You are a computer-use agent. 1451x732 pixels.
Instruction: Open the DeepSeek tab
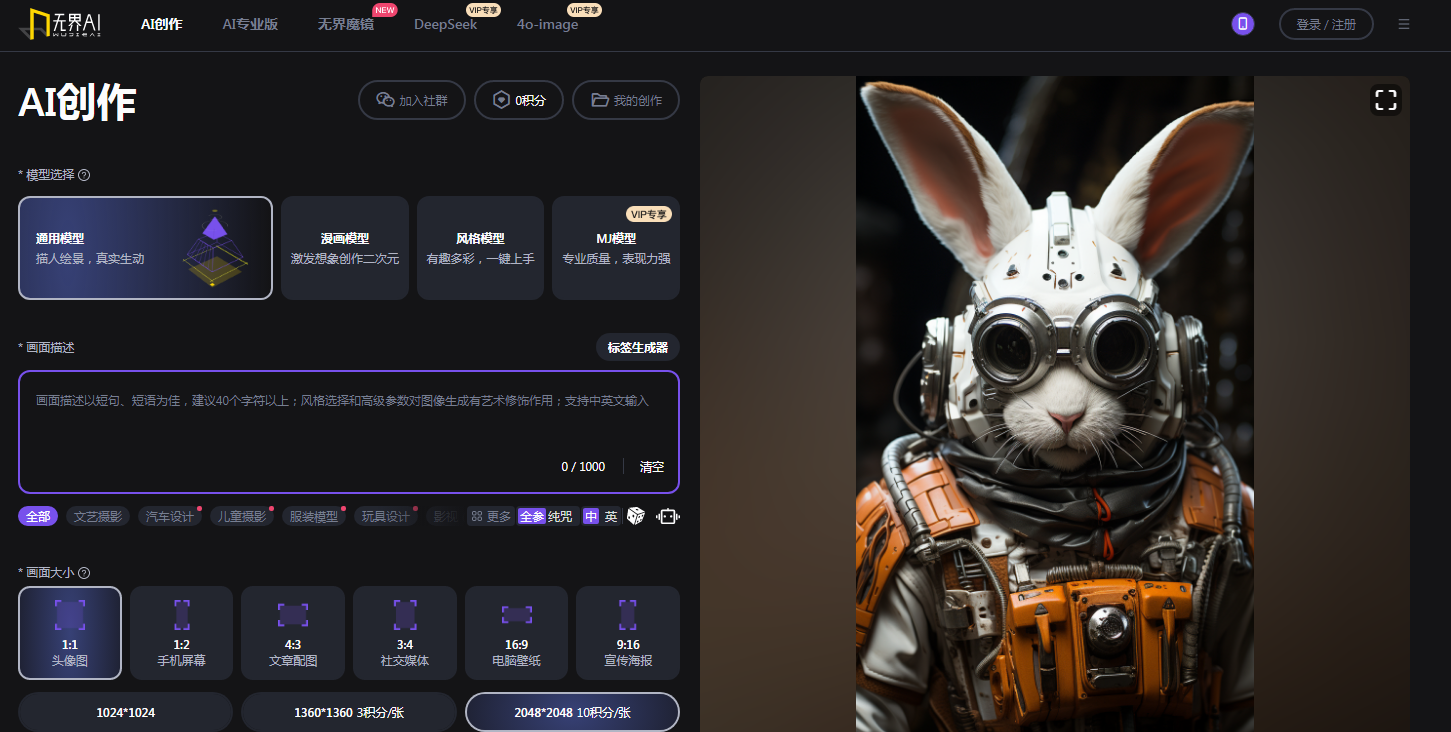tap(445, 24)
